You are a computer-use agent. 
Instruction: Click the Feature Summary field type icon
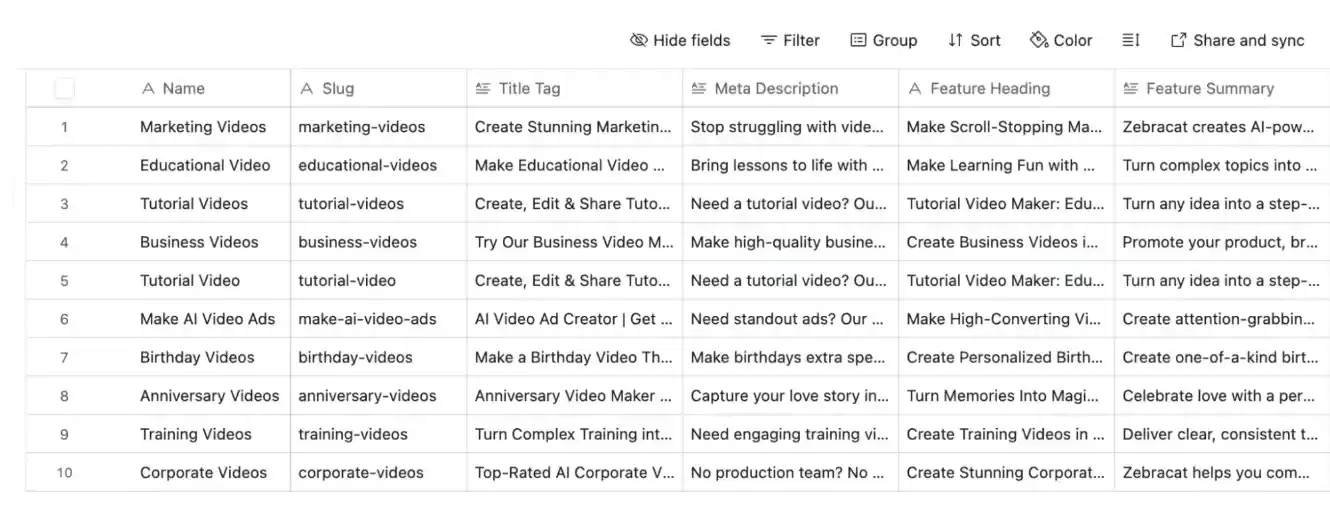click(x=1130, y=89)
